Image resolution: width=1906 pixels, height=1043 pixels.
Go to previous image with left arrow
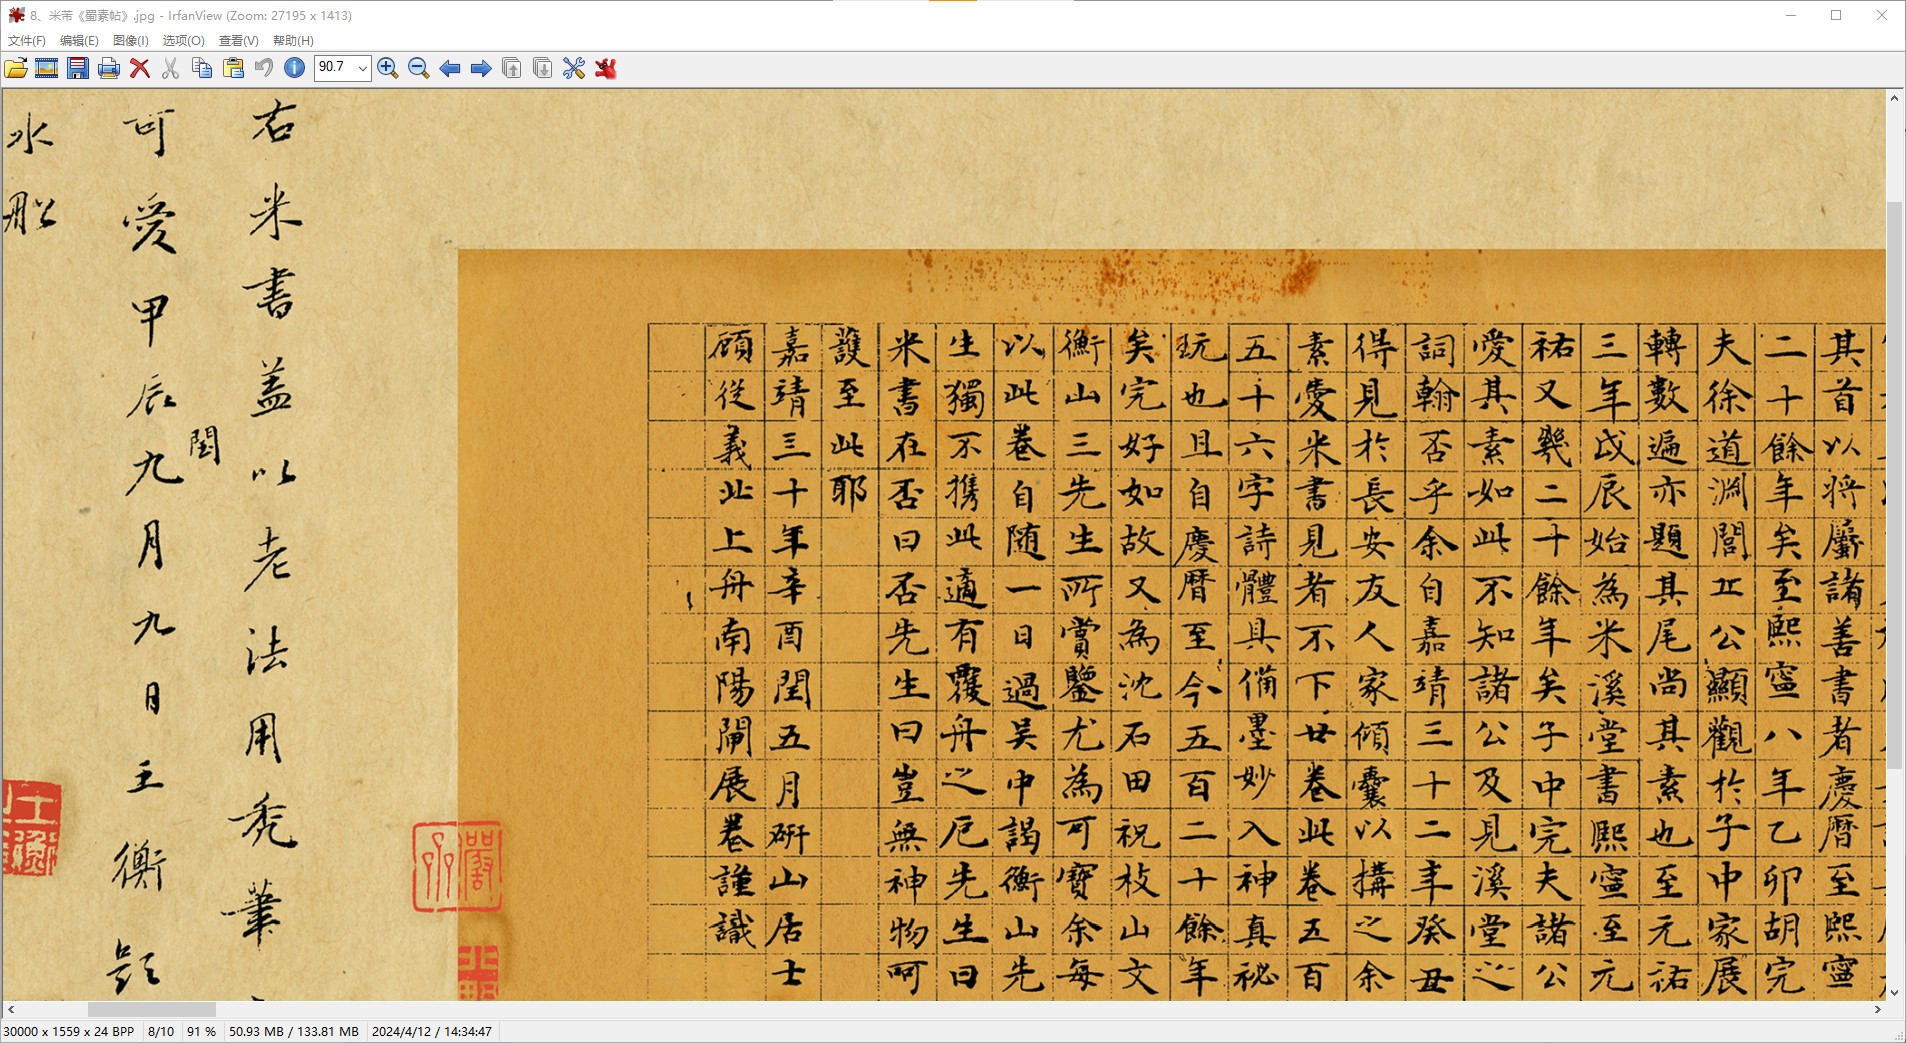point(450,68)
